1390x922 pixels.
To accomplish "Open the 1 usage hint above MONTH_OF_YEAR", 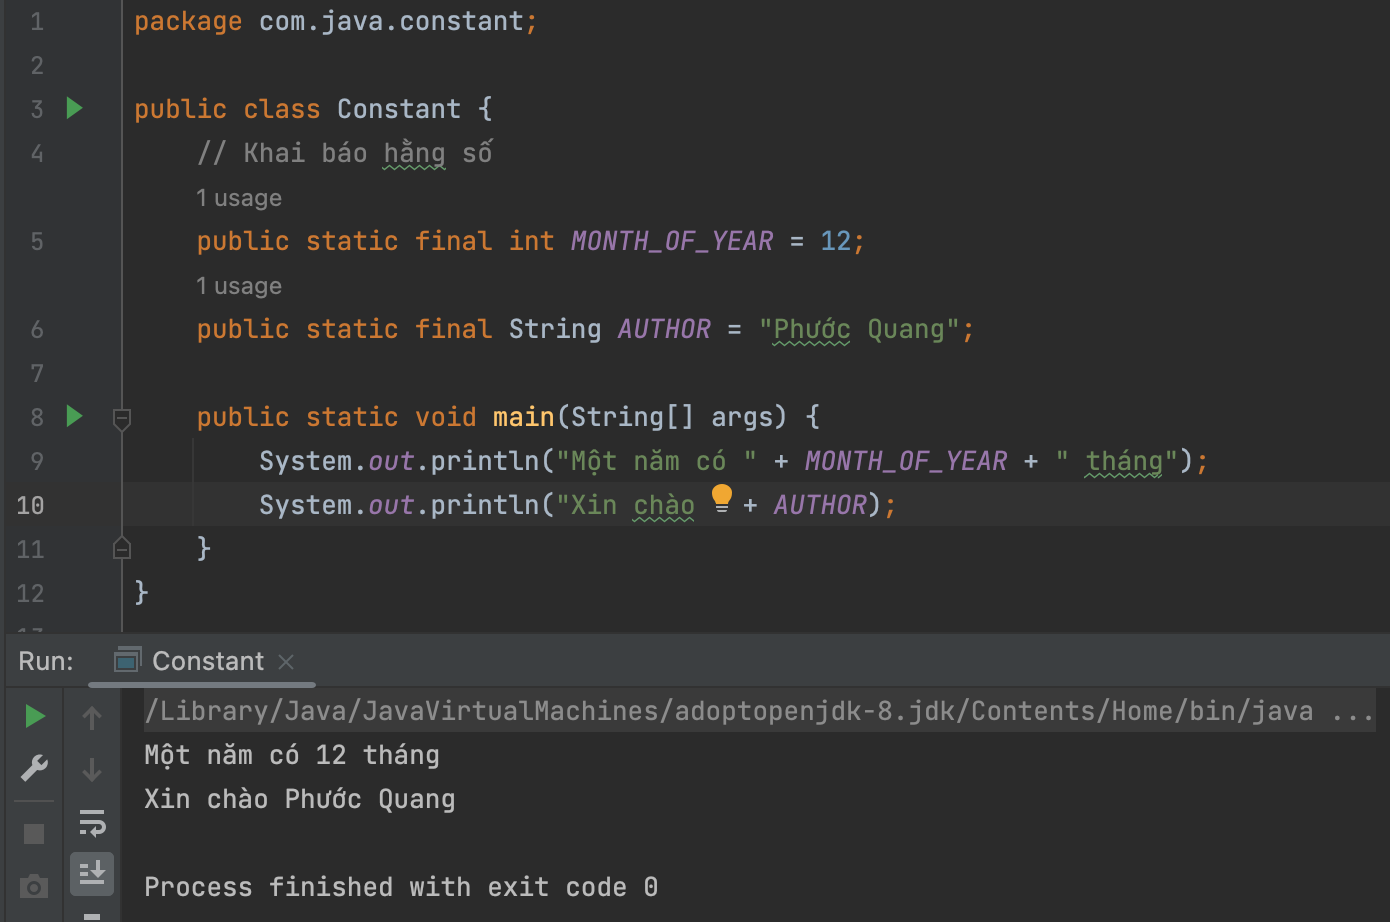I will [x=239, y=198].
